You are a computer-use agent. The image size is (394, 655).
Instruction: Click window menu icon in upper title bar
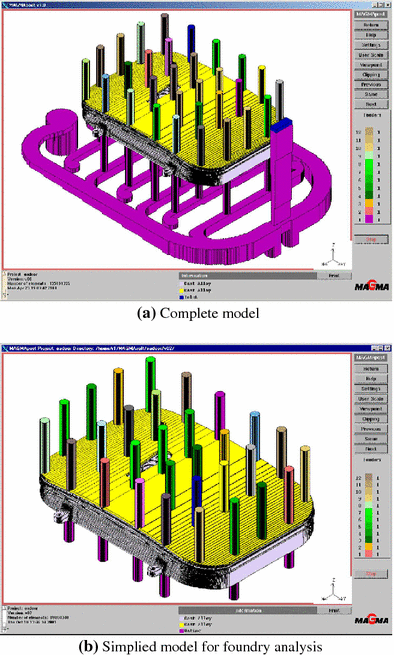tap(5, 5)
